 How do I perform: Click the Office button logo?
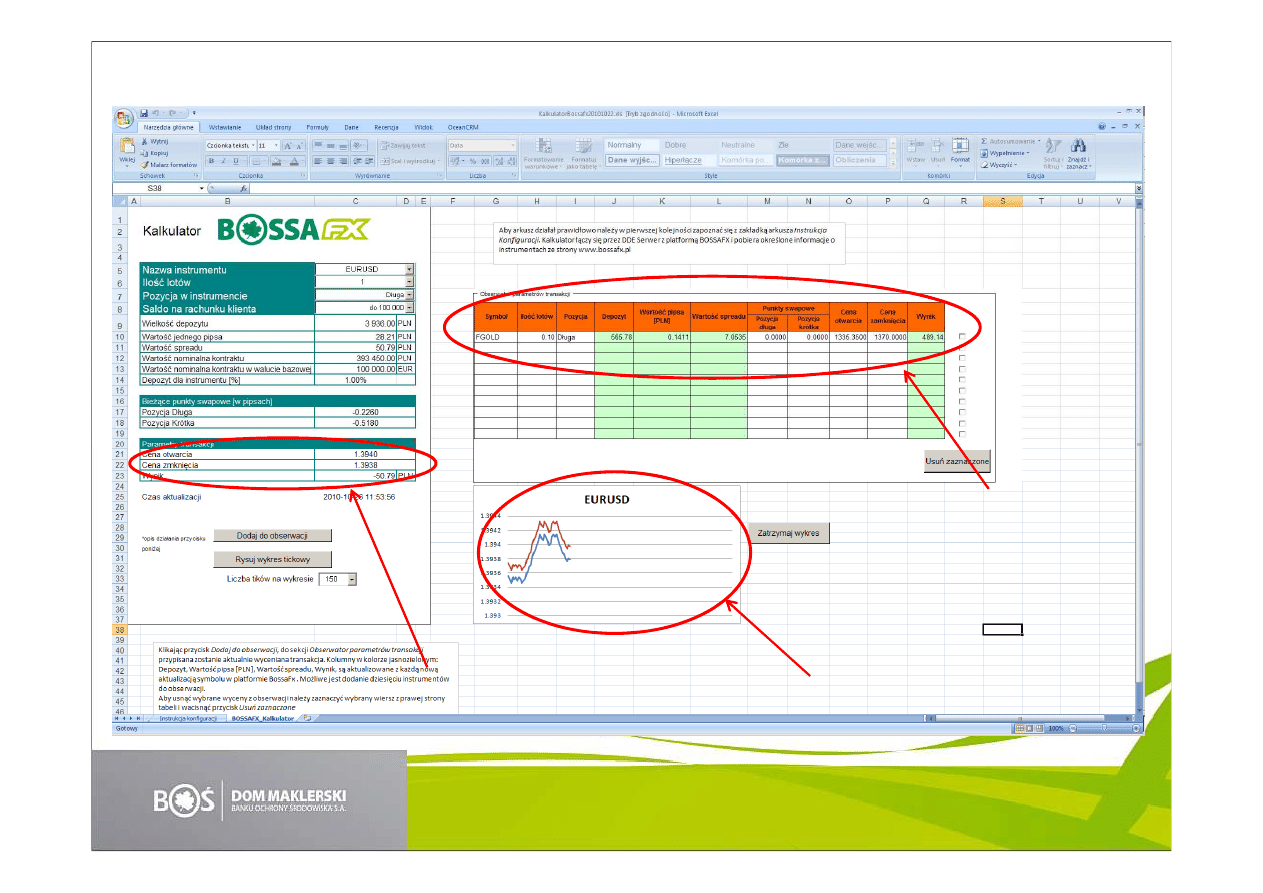coord(125,118)
